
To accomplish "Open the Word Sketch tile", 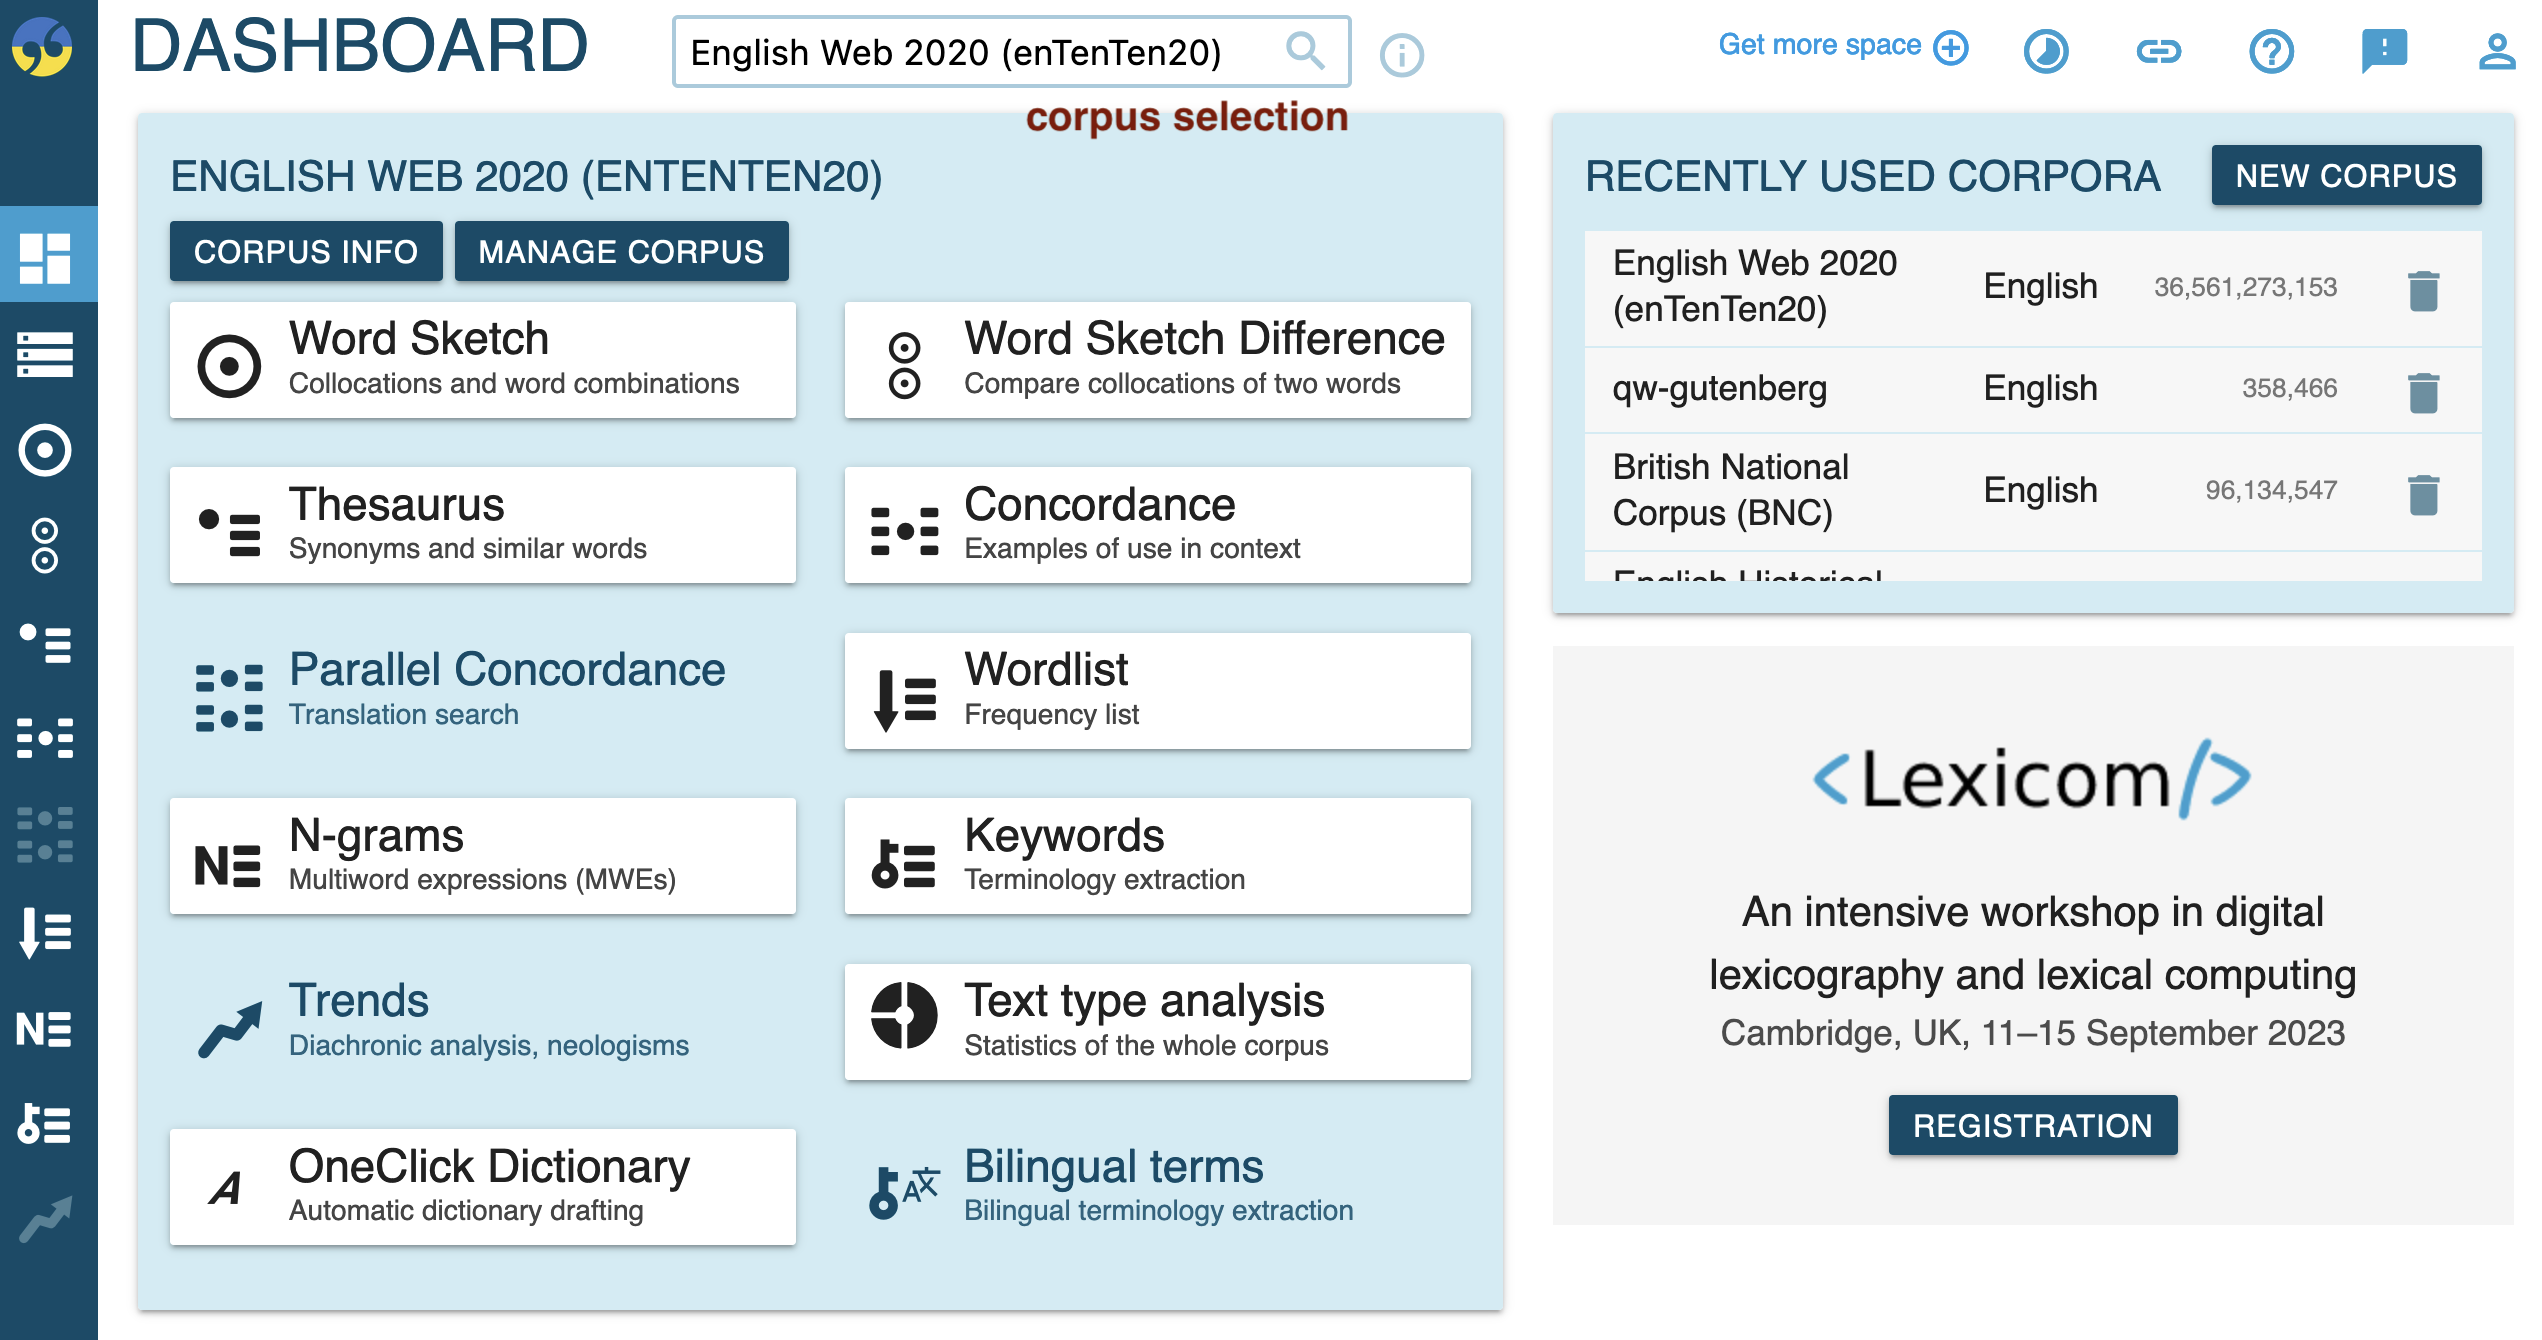I will (483, 360).
